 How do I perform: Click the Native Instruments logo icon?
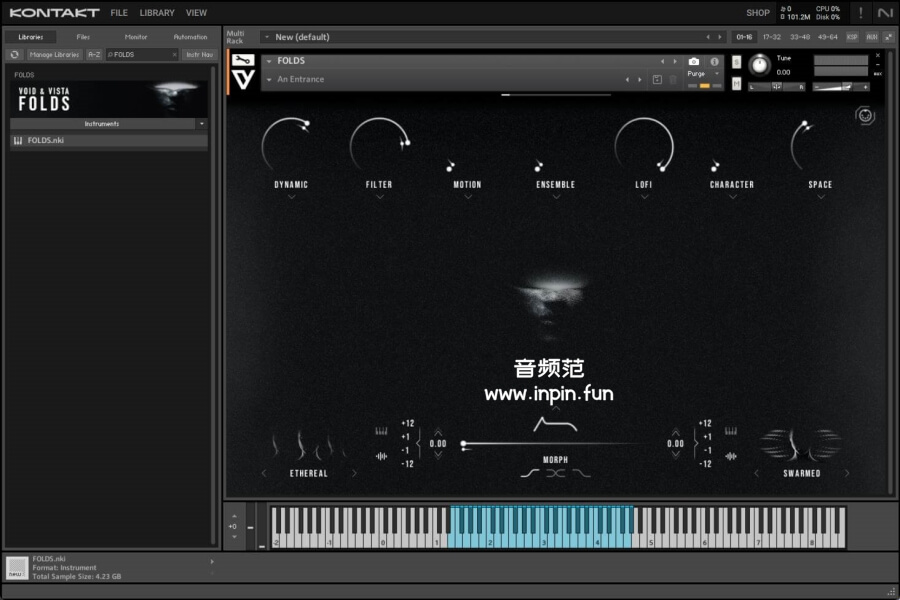pyautogui.click(x=885, y=13)
